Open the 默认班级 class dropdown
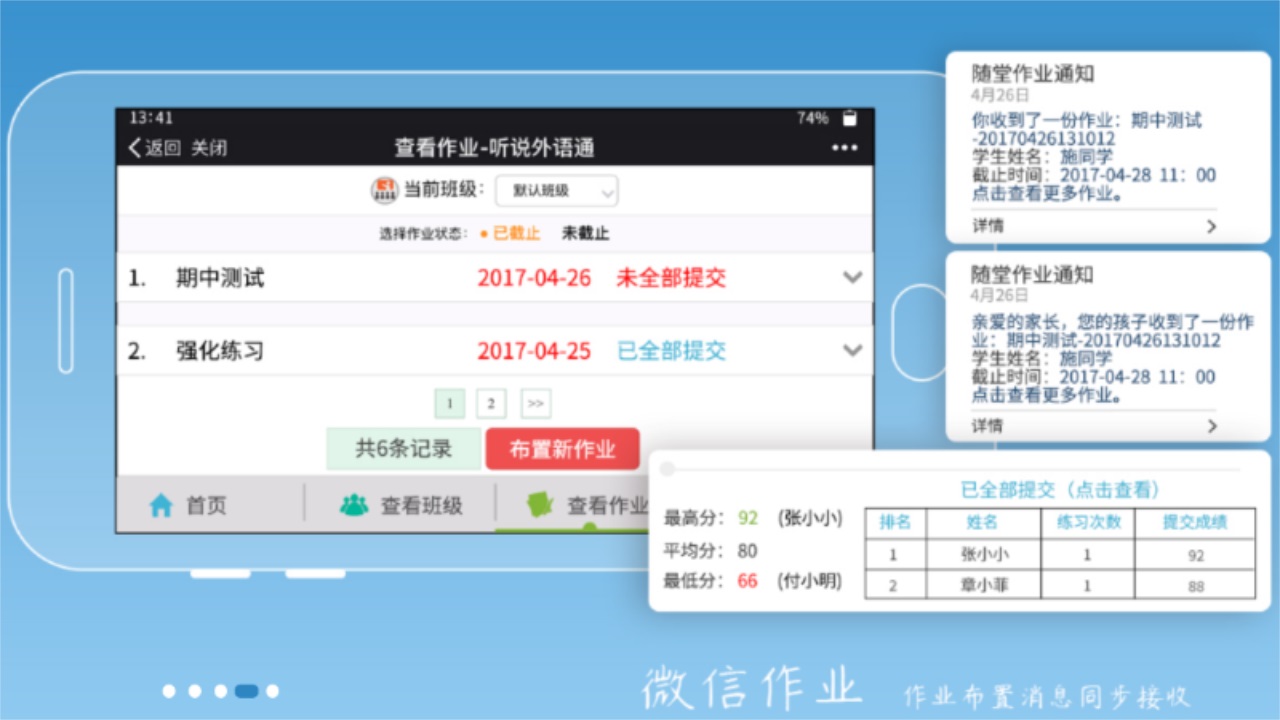This screenshot has height=720, width=1280. tap(556, 191)
